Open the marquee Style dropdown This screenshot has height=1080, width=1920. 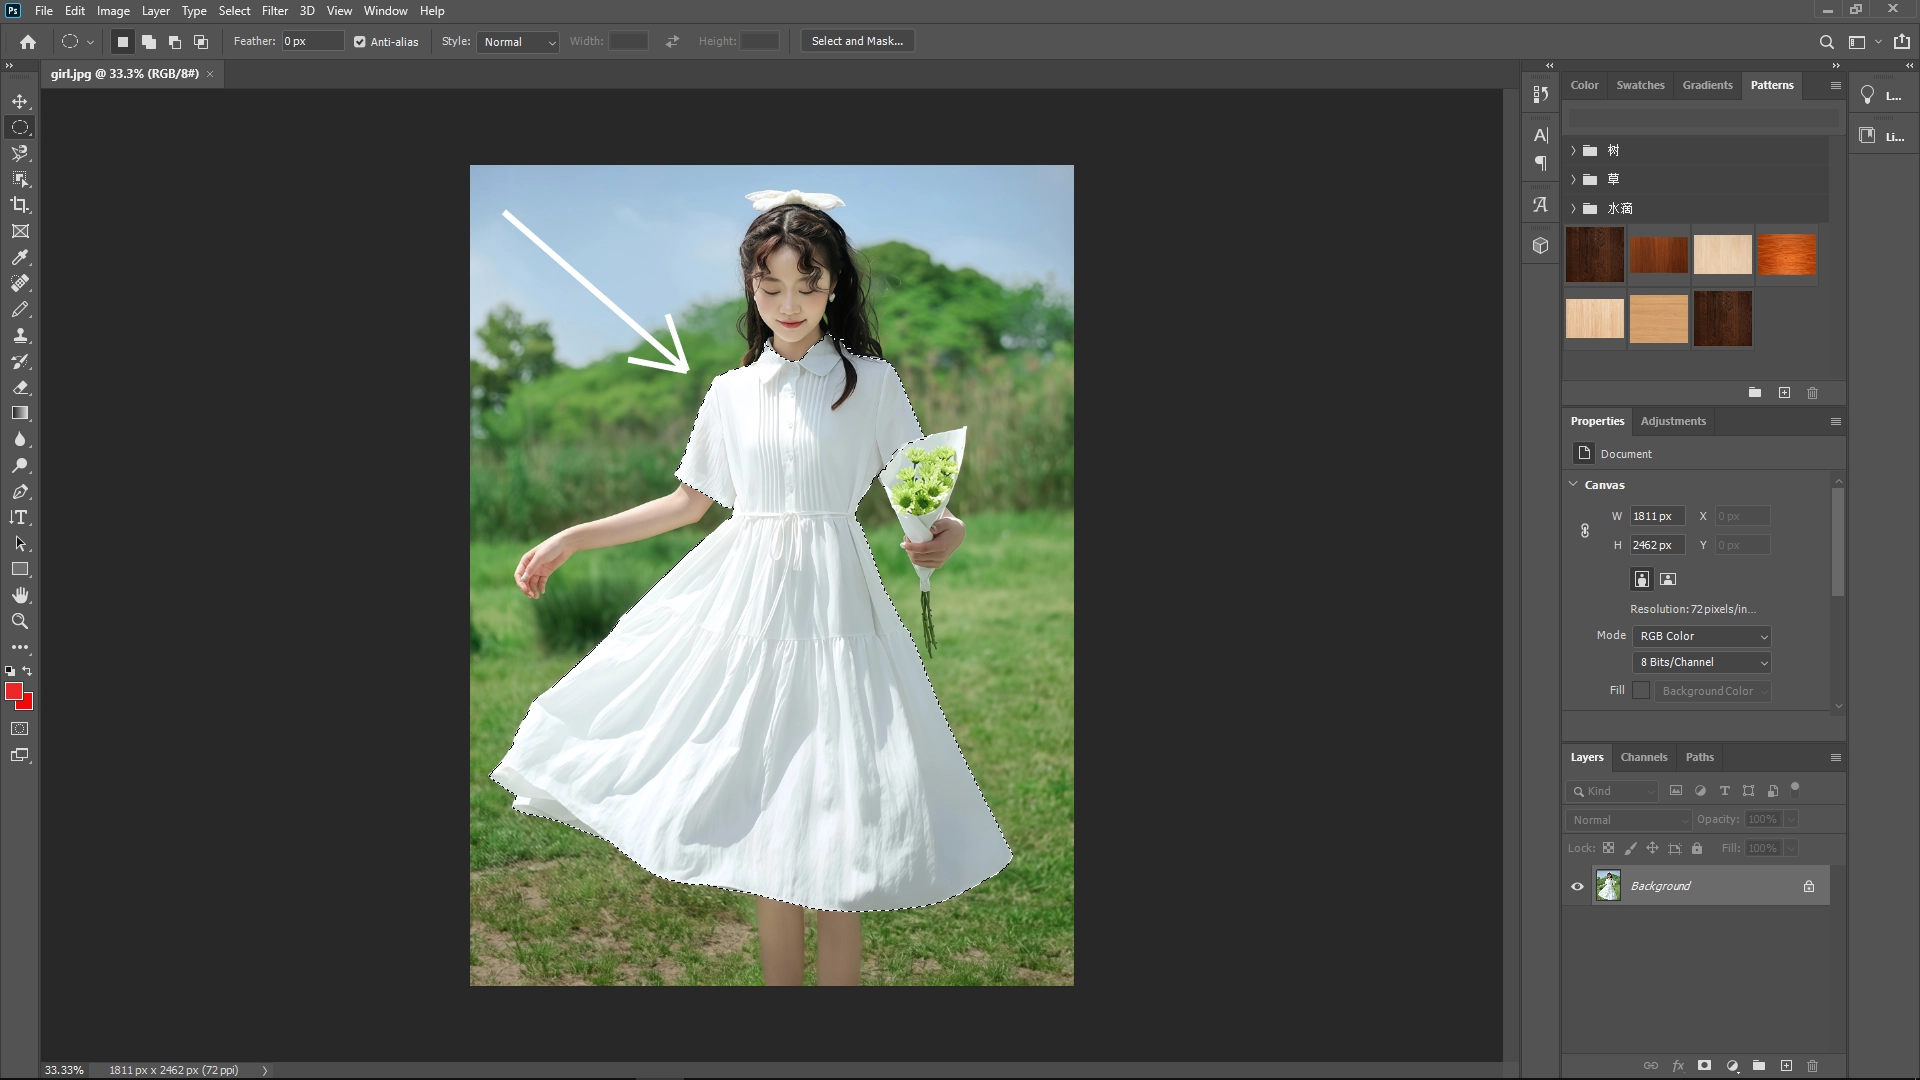[x=518, y=42]
